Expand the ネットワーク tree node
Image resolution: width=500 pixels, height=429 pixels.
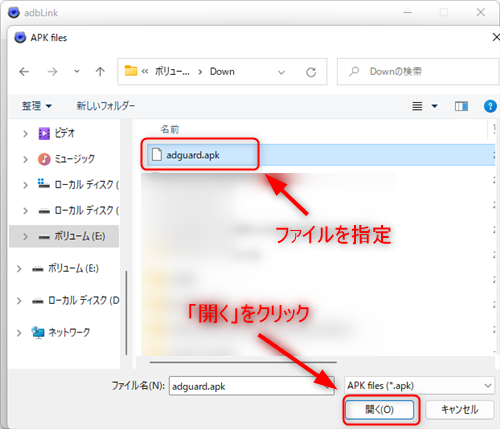19,333
